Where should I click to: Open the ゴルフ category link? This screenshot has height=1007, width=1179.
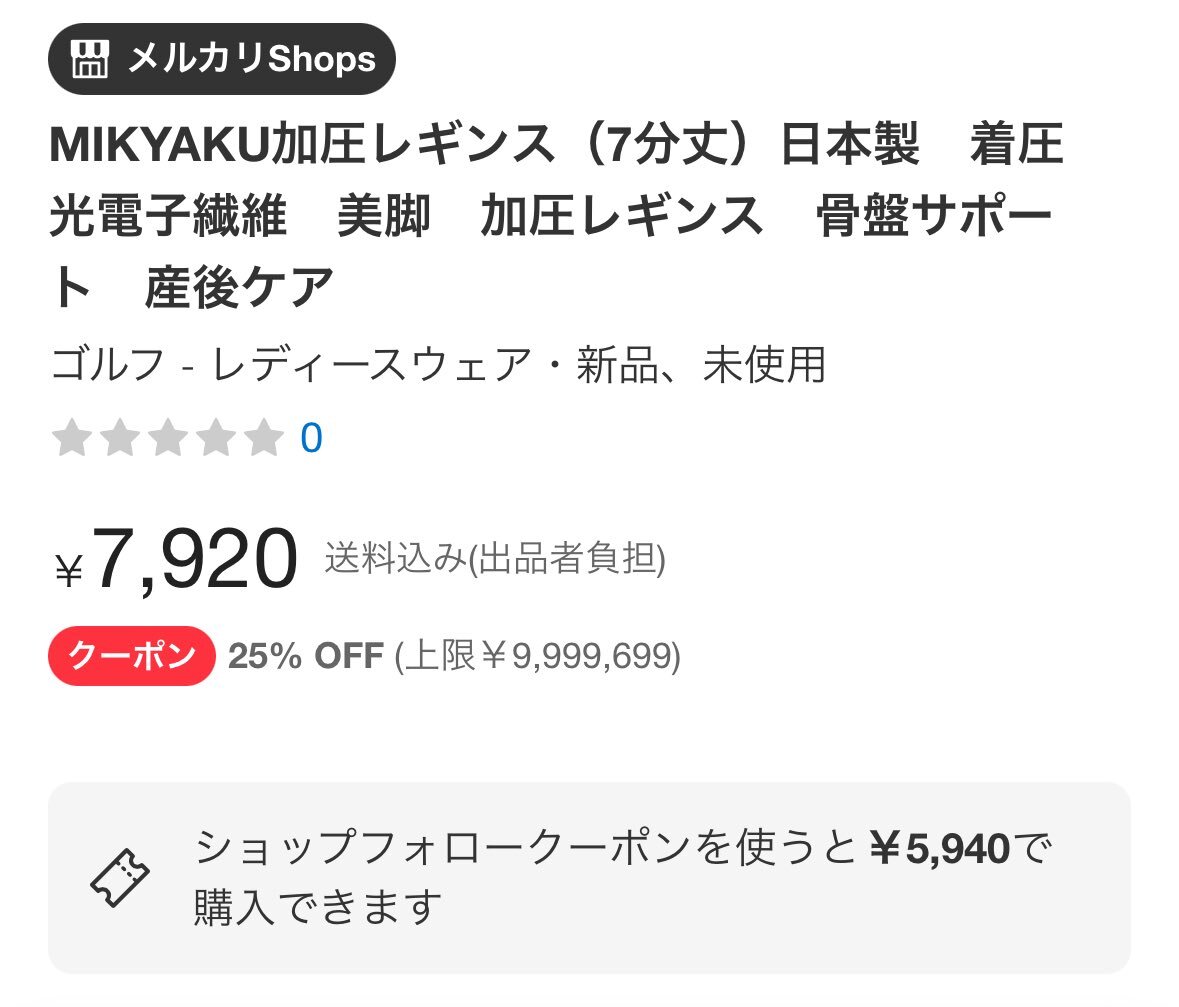[108, 365]
